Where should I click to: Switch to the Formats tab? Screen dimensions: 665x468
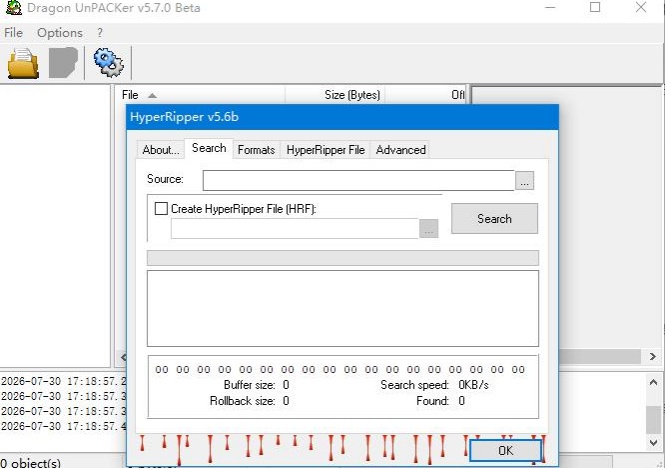(256, 150)
